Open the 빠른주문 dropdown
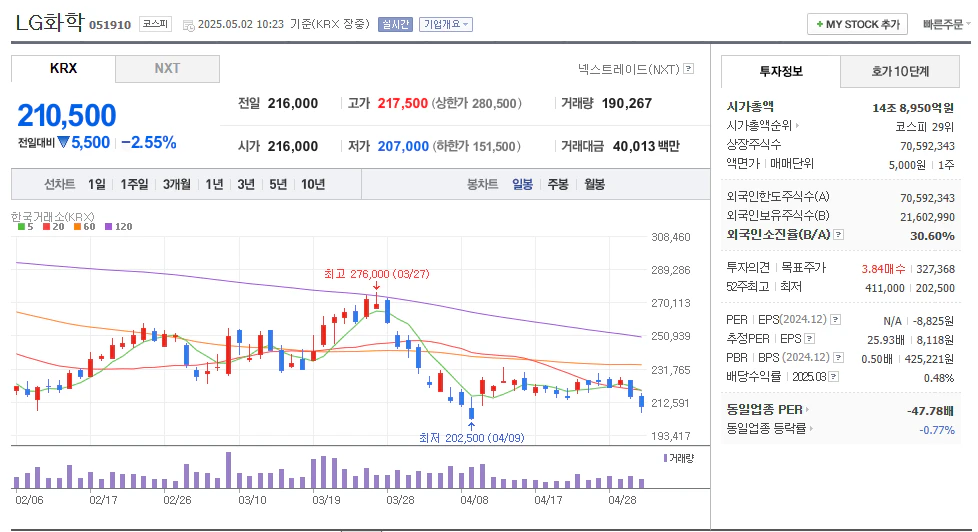 click(x=946, y=24)
